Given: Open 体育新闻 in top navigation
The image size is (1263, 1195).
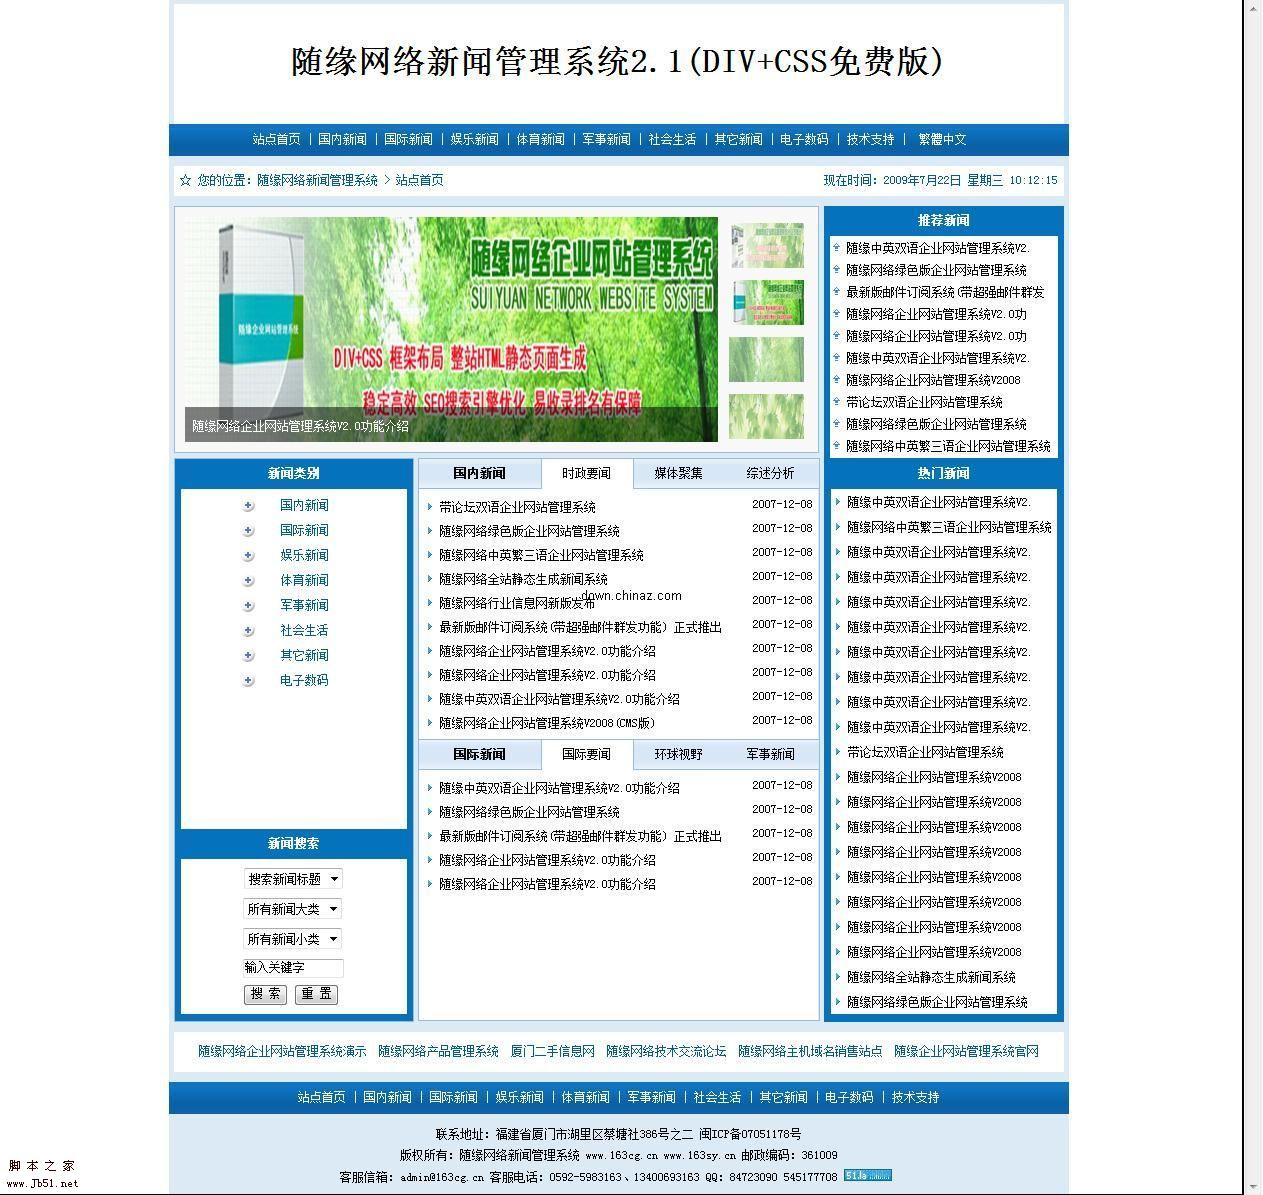Looking at the screenshot, I should (540, 139).
